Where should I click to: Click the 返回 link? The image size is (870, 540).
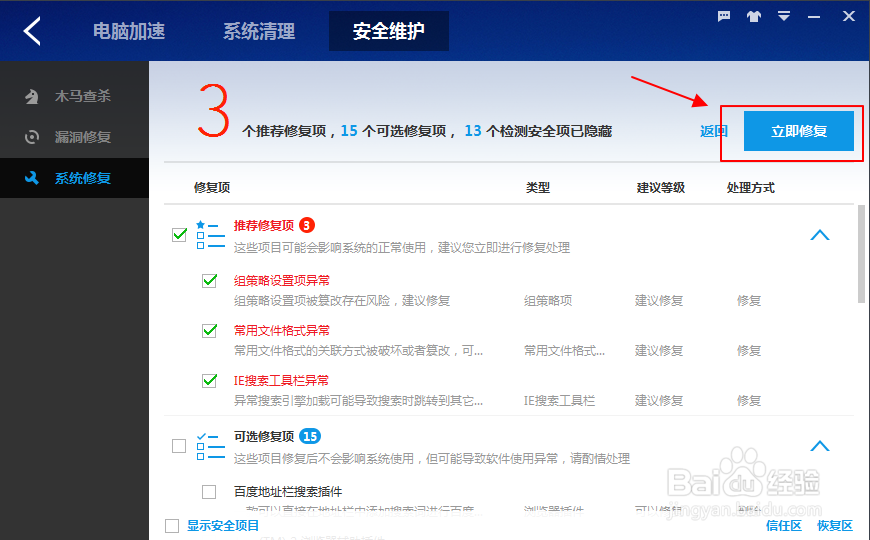pos(714,131)
